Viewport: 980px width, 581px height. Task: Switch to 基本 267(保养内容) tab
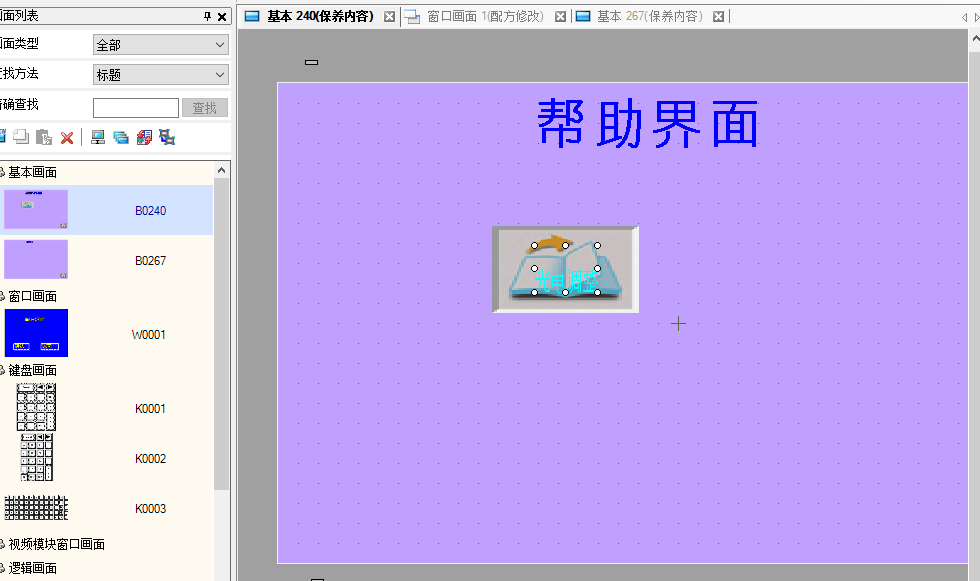tap(649, 17)
